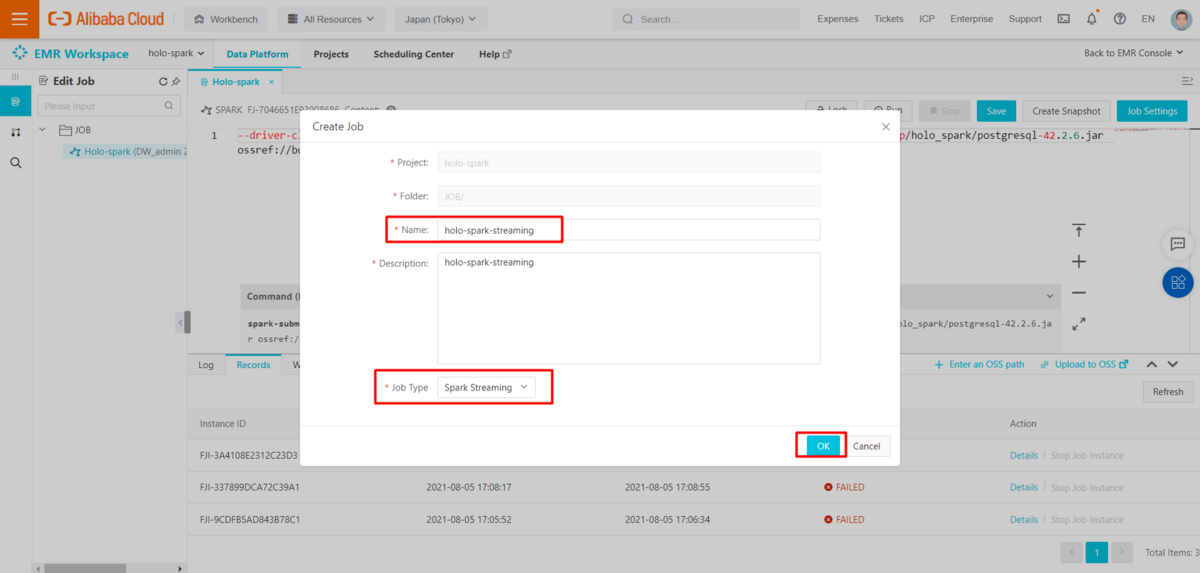1200x573 pixels.
Task: Close the Holo-spark editor tab
Action: [x=270, y=82]
